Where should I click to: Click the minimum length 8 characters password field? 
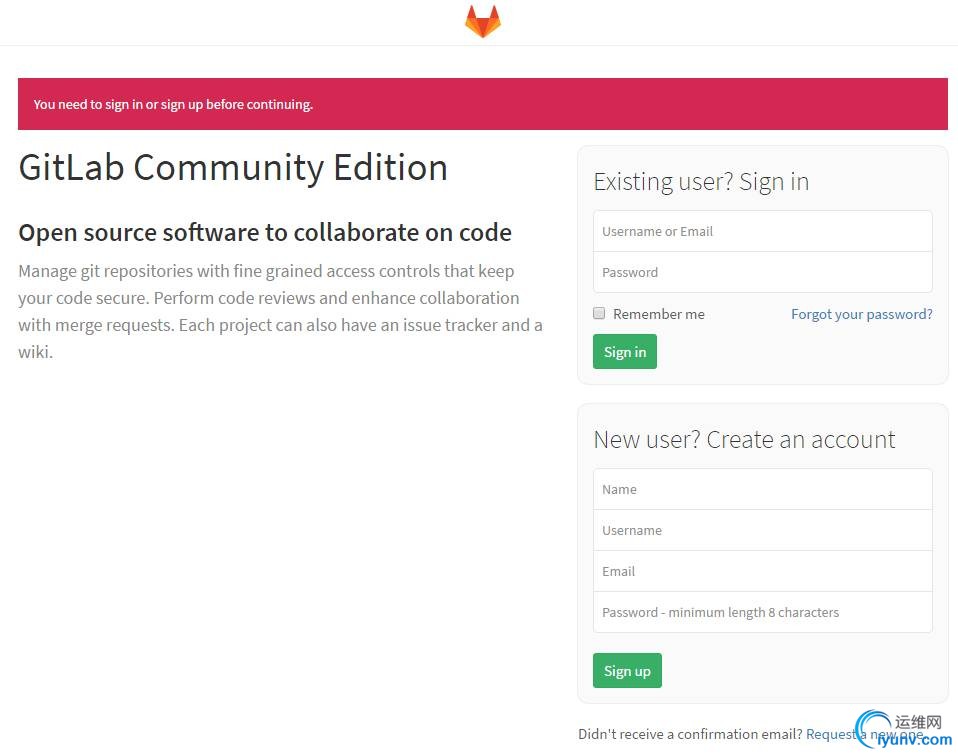tap(762, 612)
